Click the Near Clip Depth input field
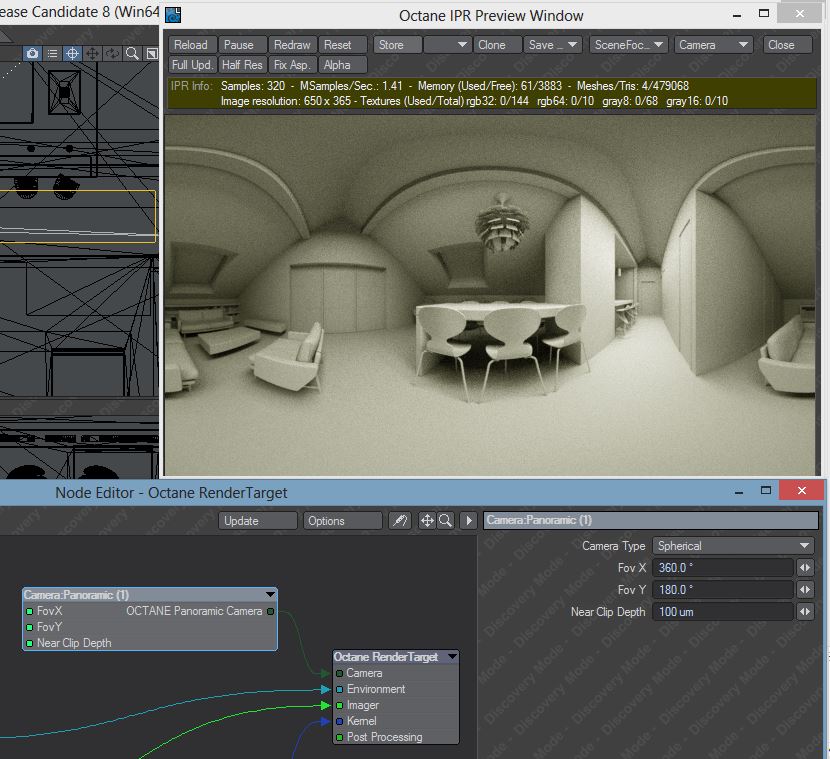This screenshot has height=759, width=830. (x=722, y=612)
